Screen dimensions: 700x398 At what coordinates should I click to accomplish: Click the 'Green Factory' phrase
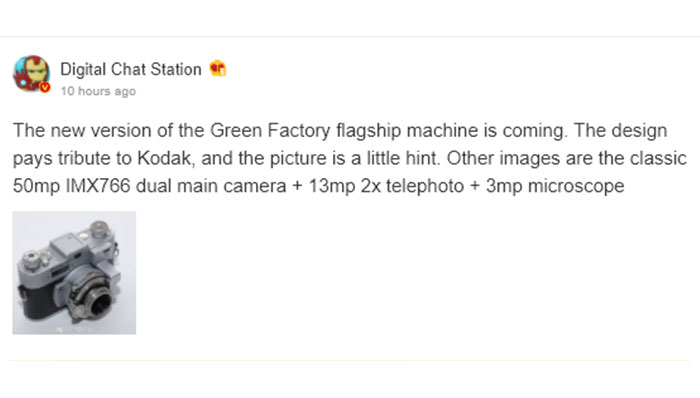tap(270, 131)
